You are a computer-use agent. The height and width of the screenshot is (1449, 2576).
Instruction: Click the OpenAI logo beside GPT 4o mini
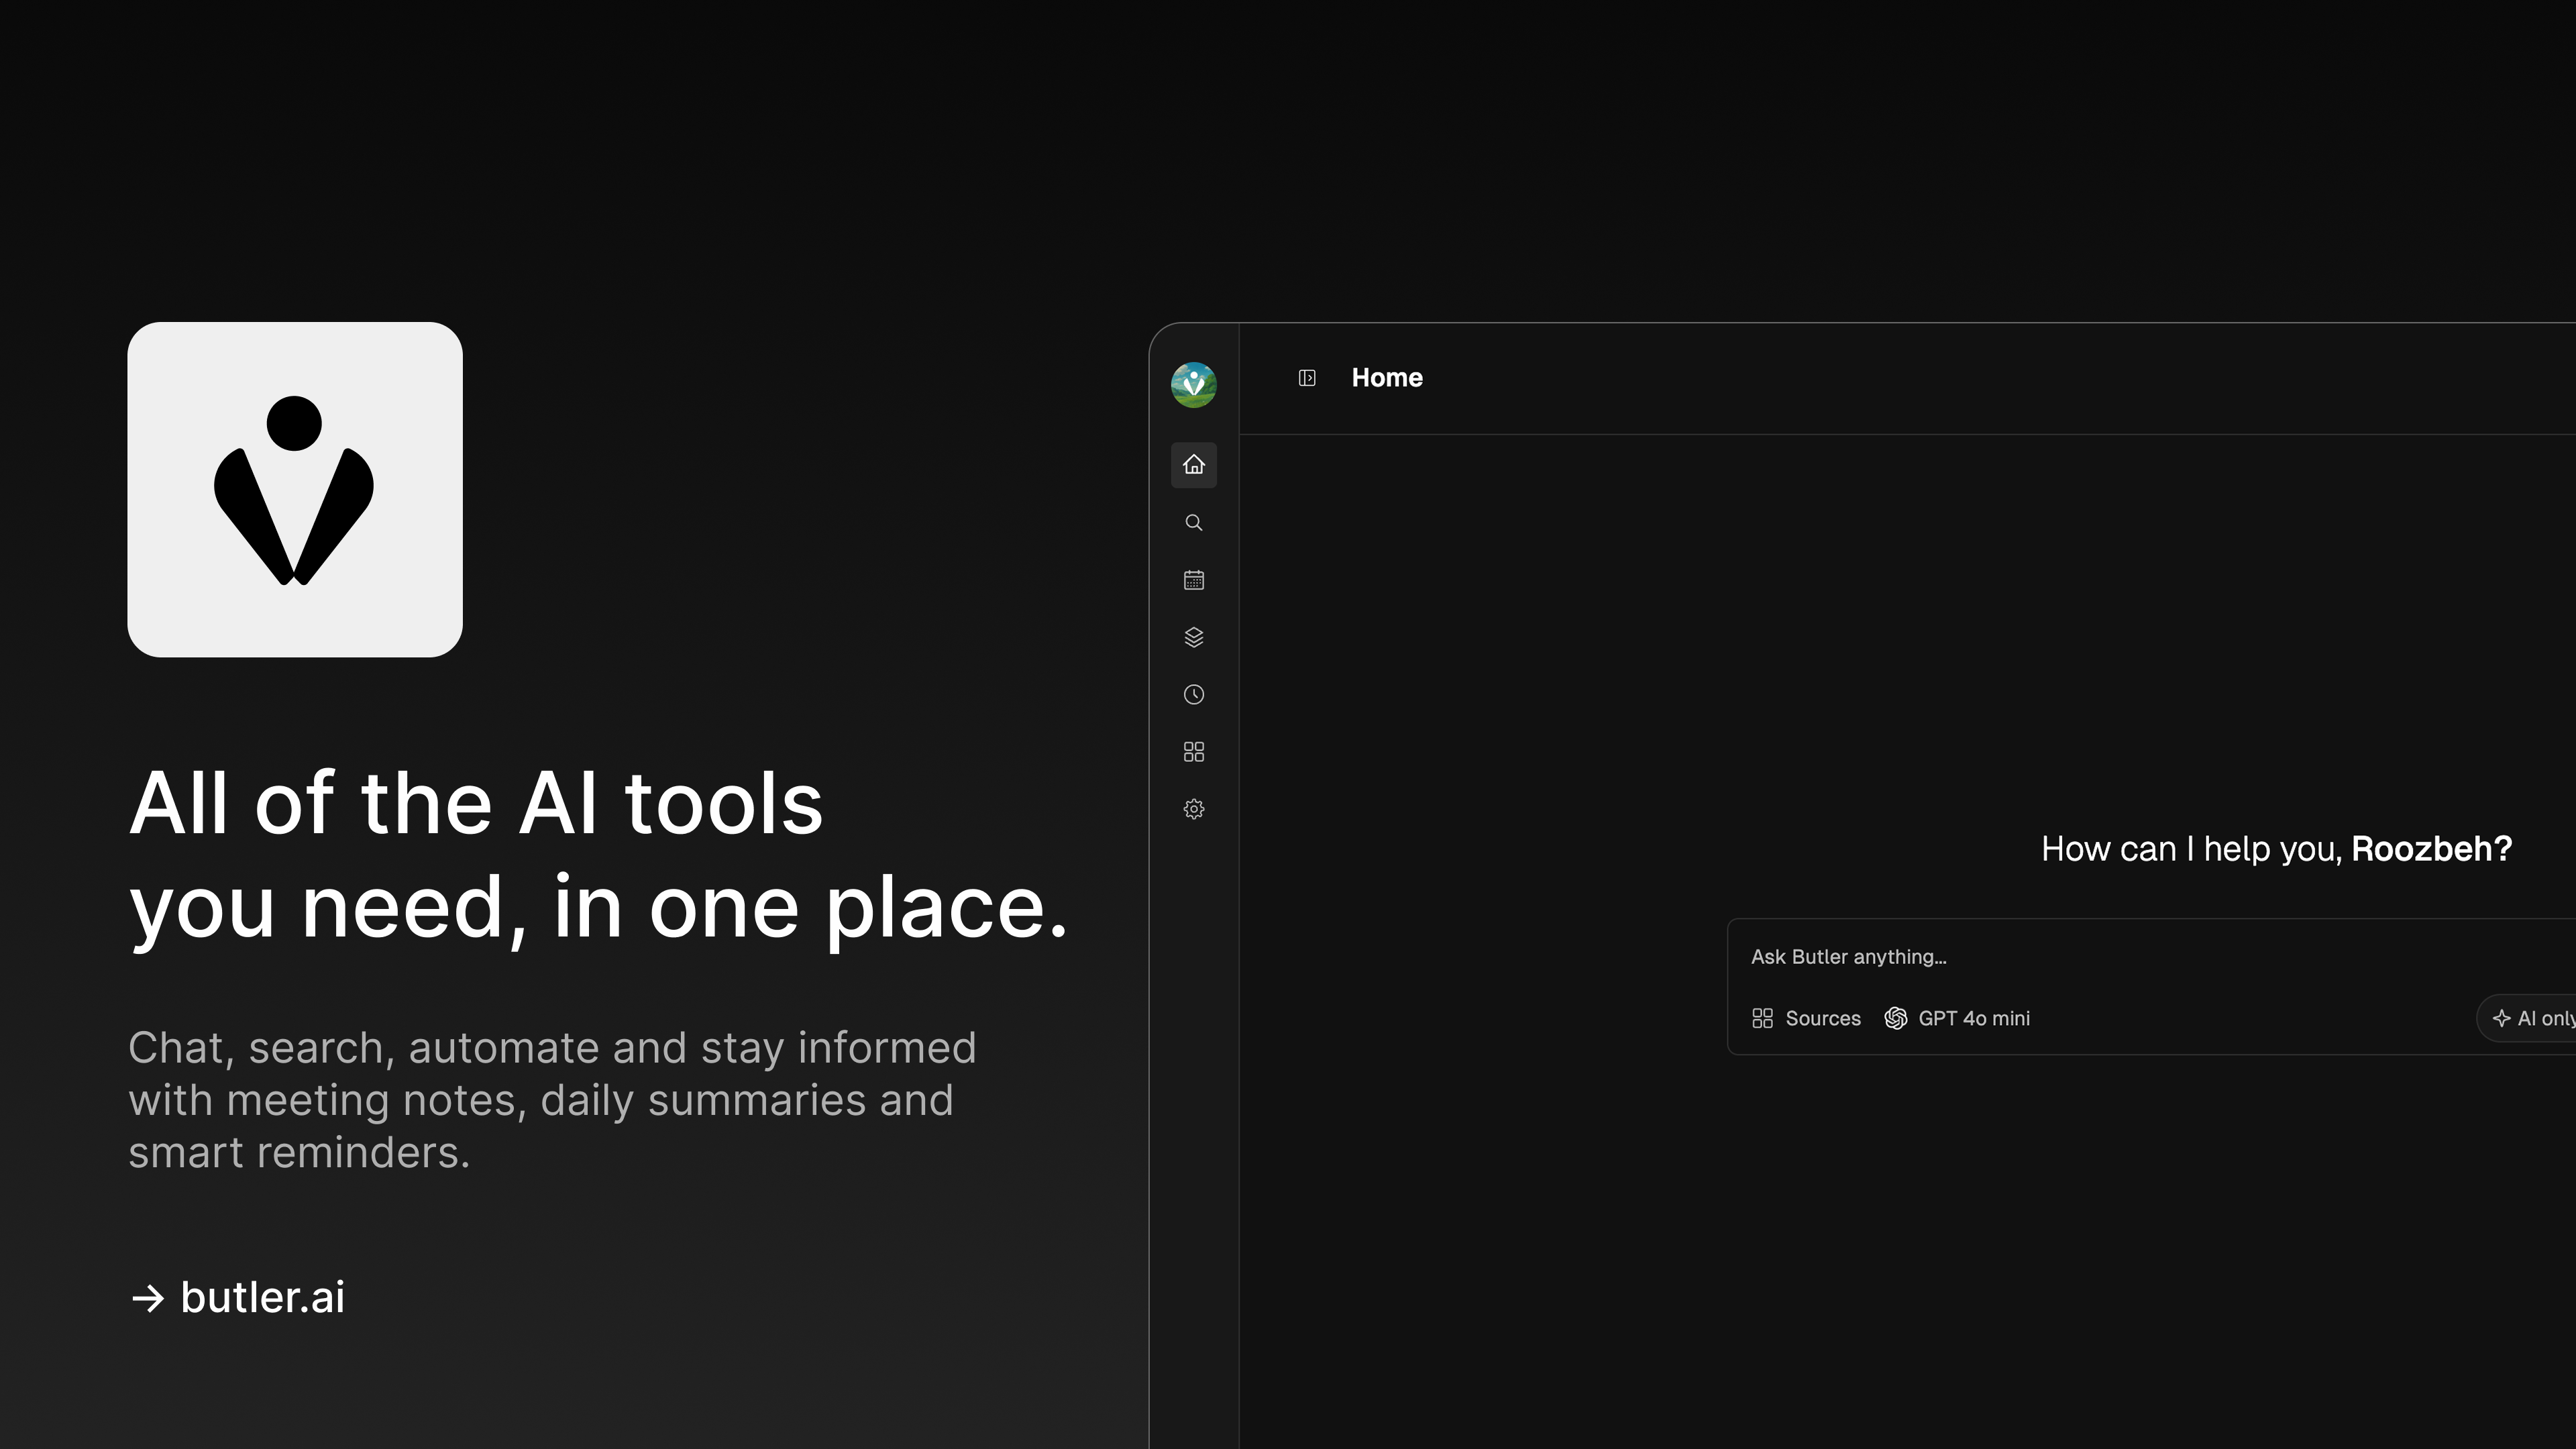(1895, 1018)
